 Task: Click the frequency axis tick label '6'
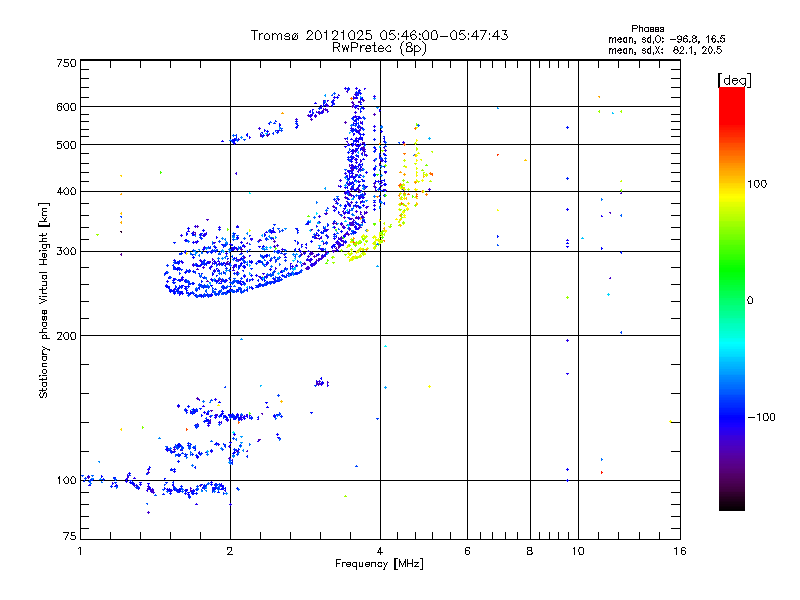(x=467, y=551)
